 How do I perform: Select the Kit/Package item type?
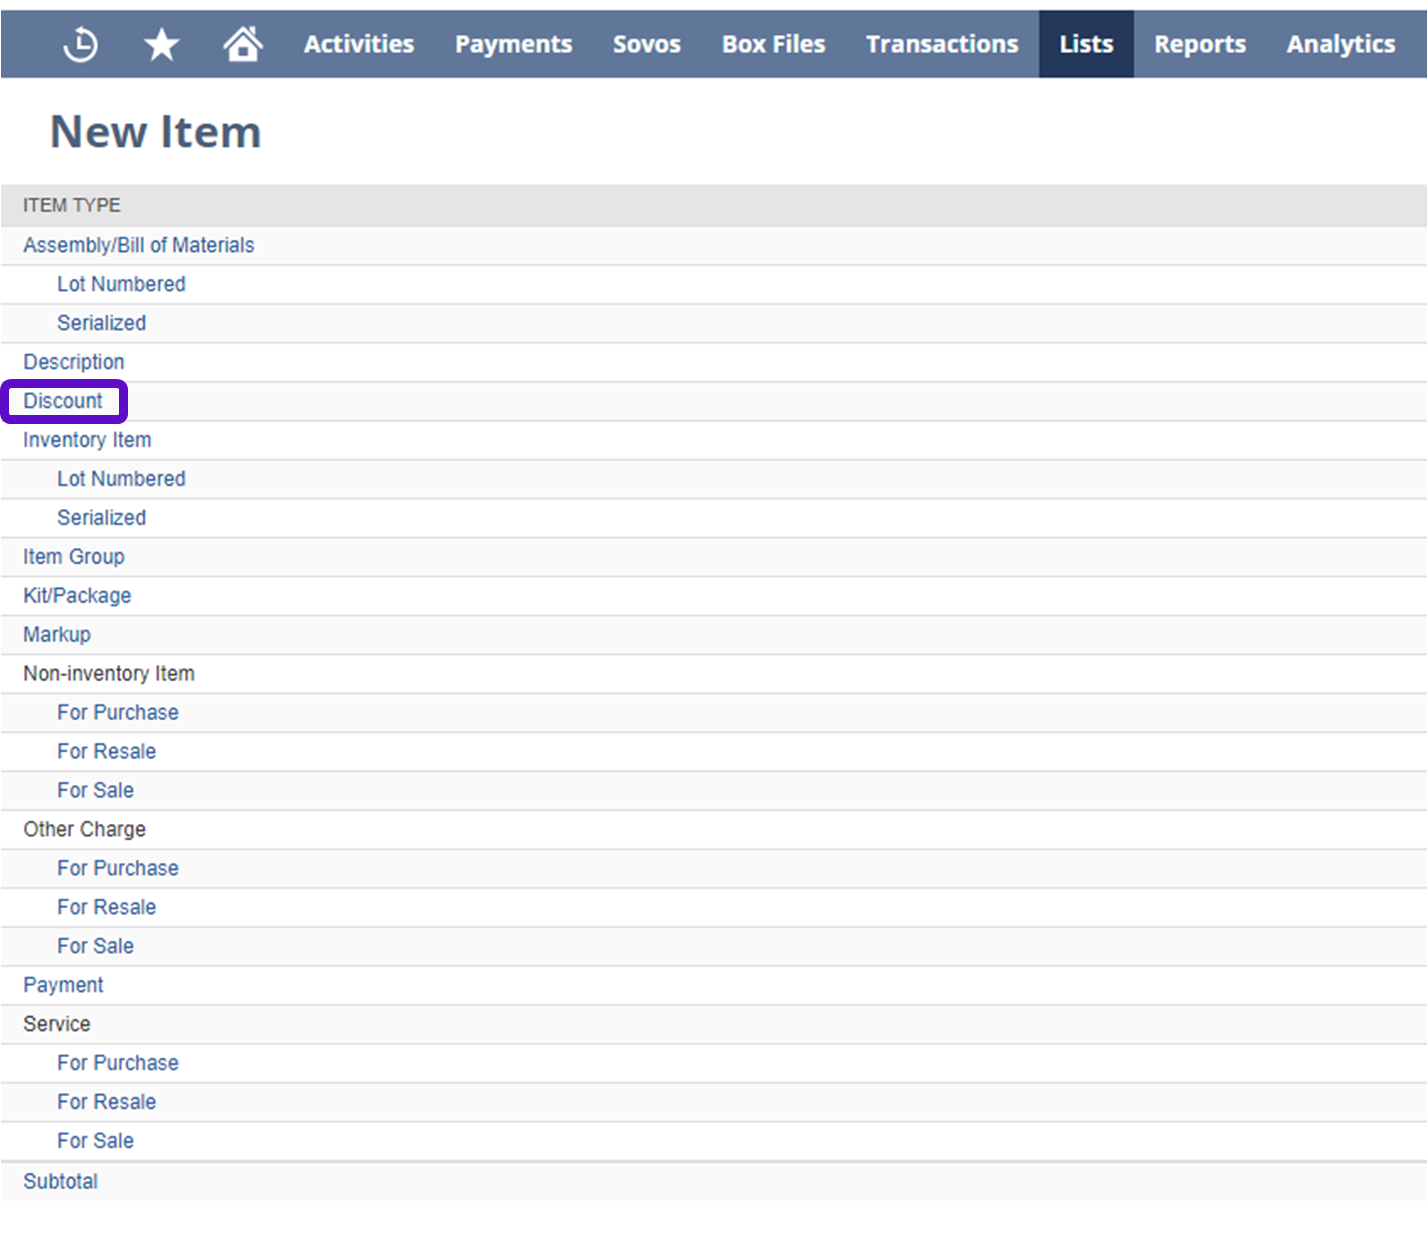[77, 596]
